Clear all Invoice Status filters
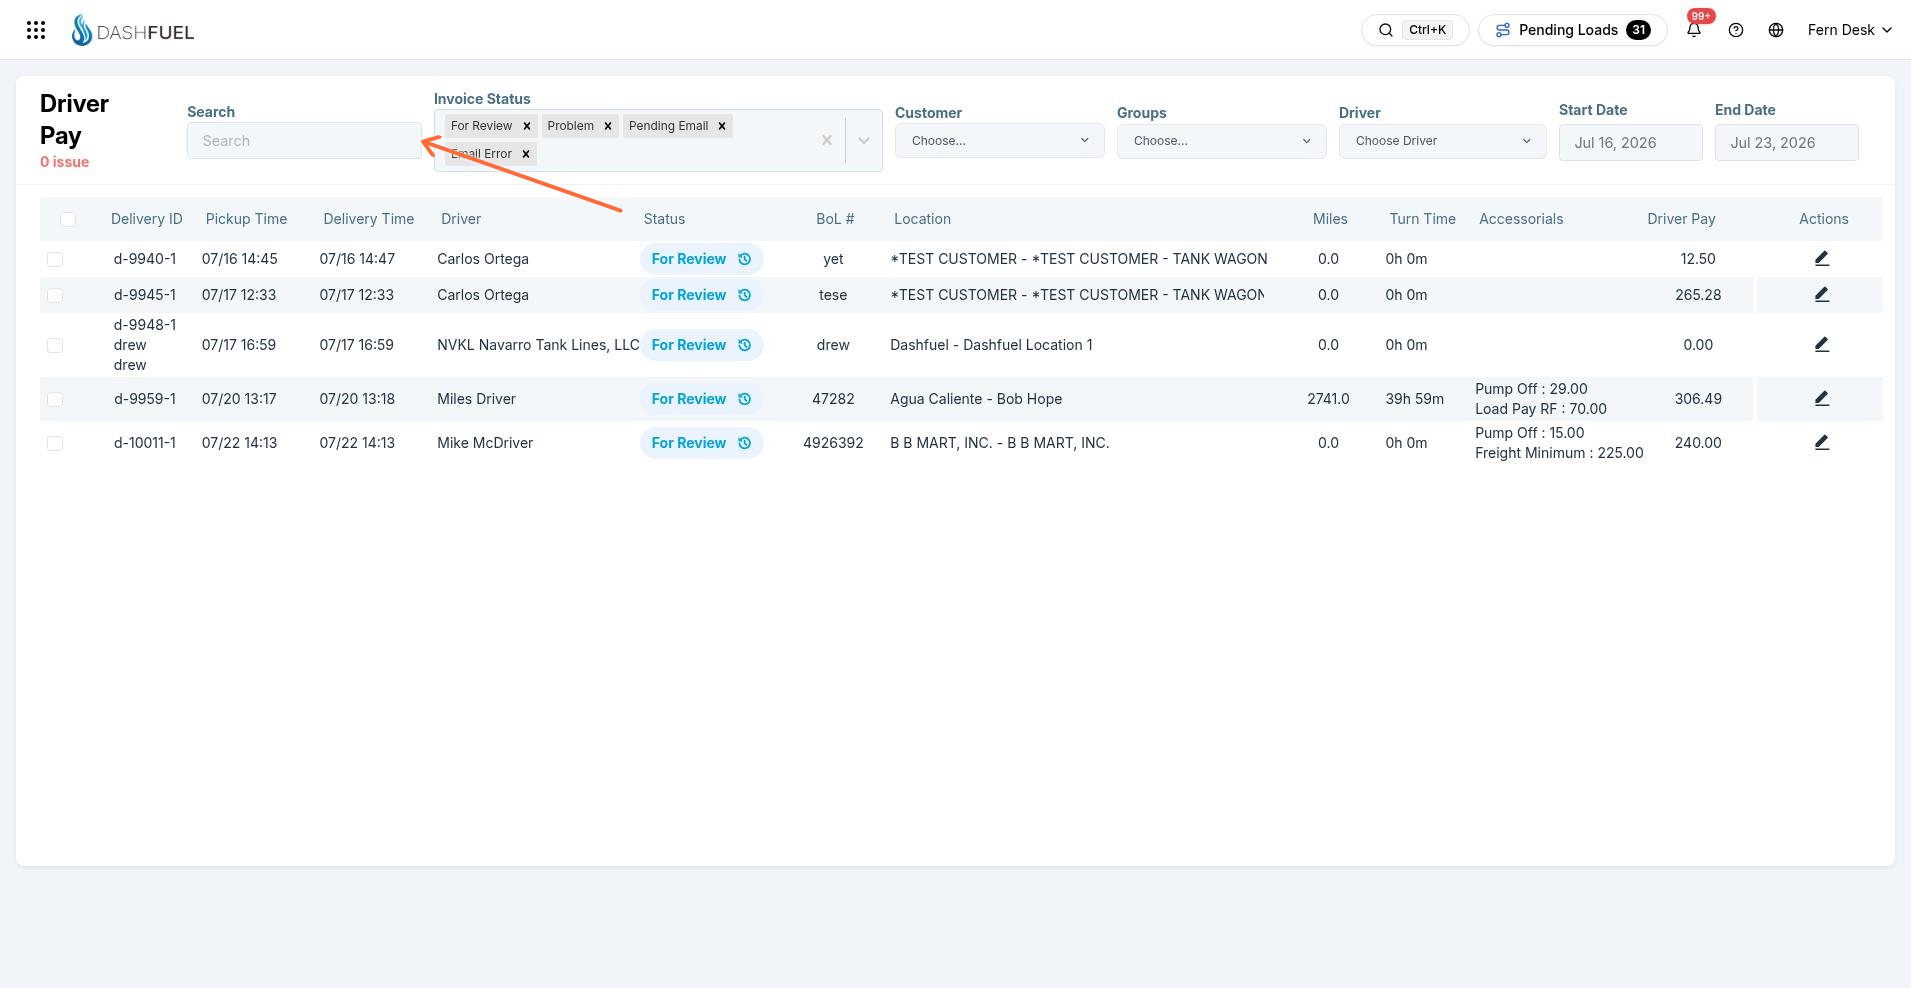The image size is (1911, 988). pyautogui.click(x=827, y=141)
